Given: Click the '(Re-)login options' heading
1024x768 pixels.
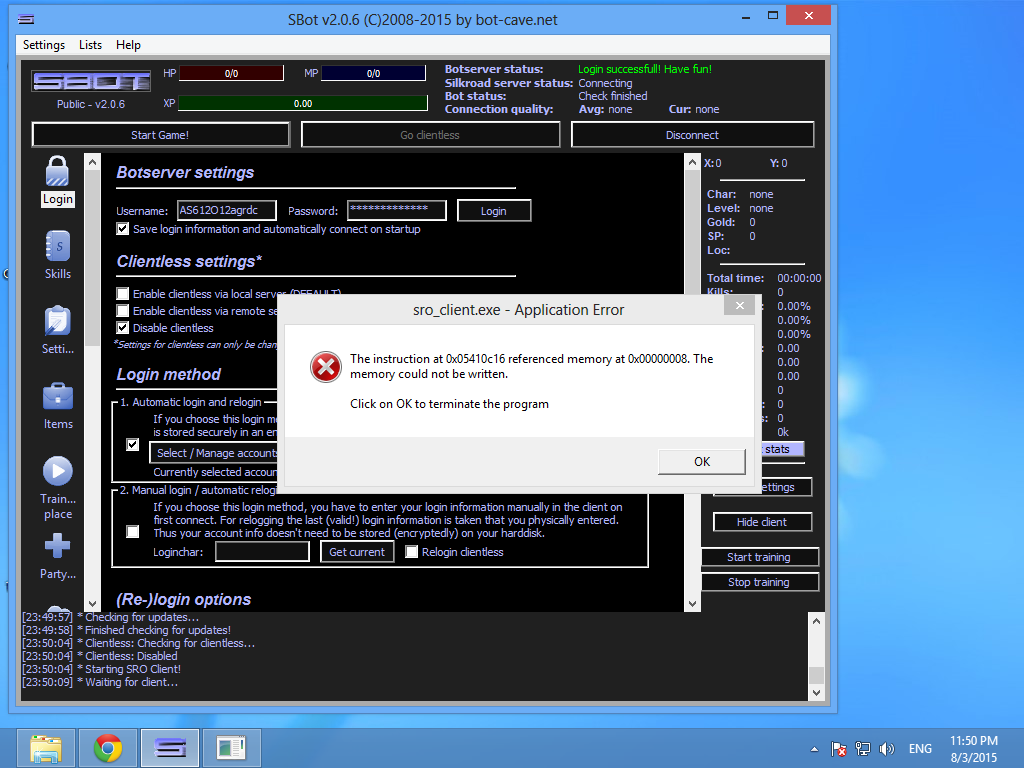Looking at the screenshot, I should [x=184, y=600].
